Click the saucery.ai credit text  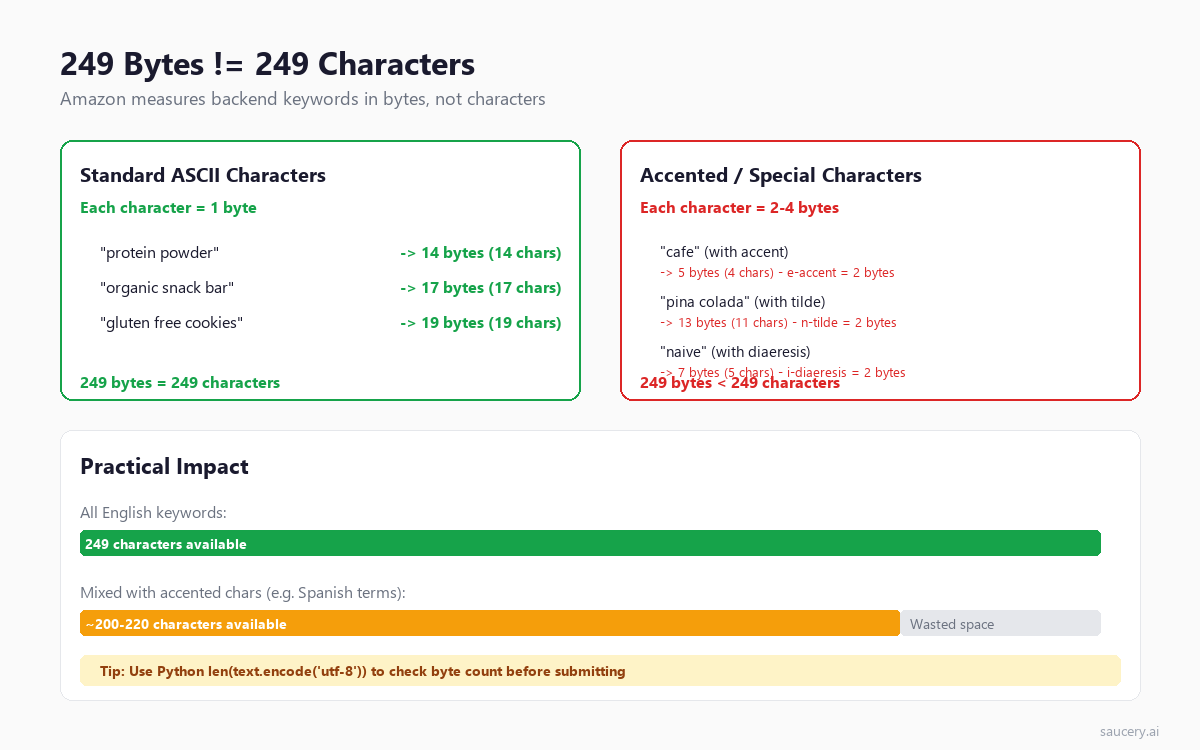[x=1129, y=732]
